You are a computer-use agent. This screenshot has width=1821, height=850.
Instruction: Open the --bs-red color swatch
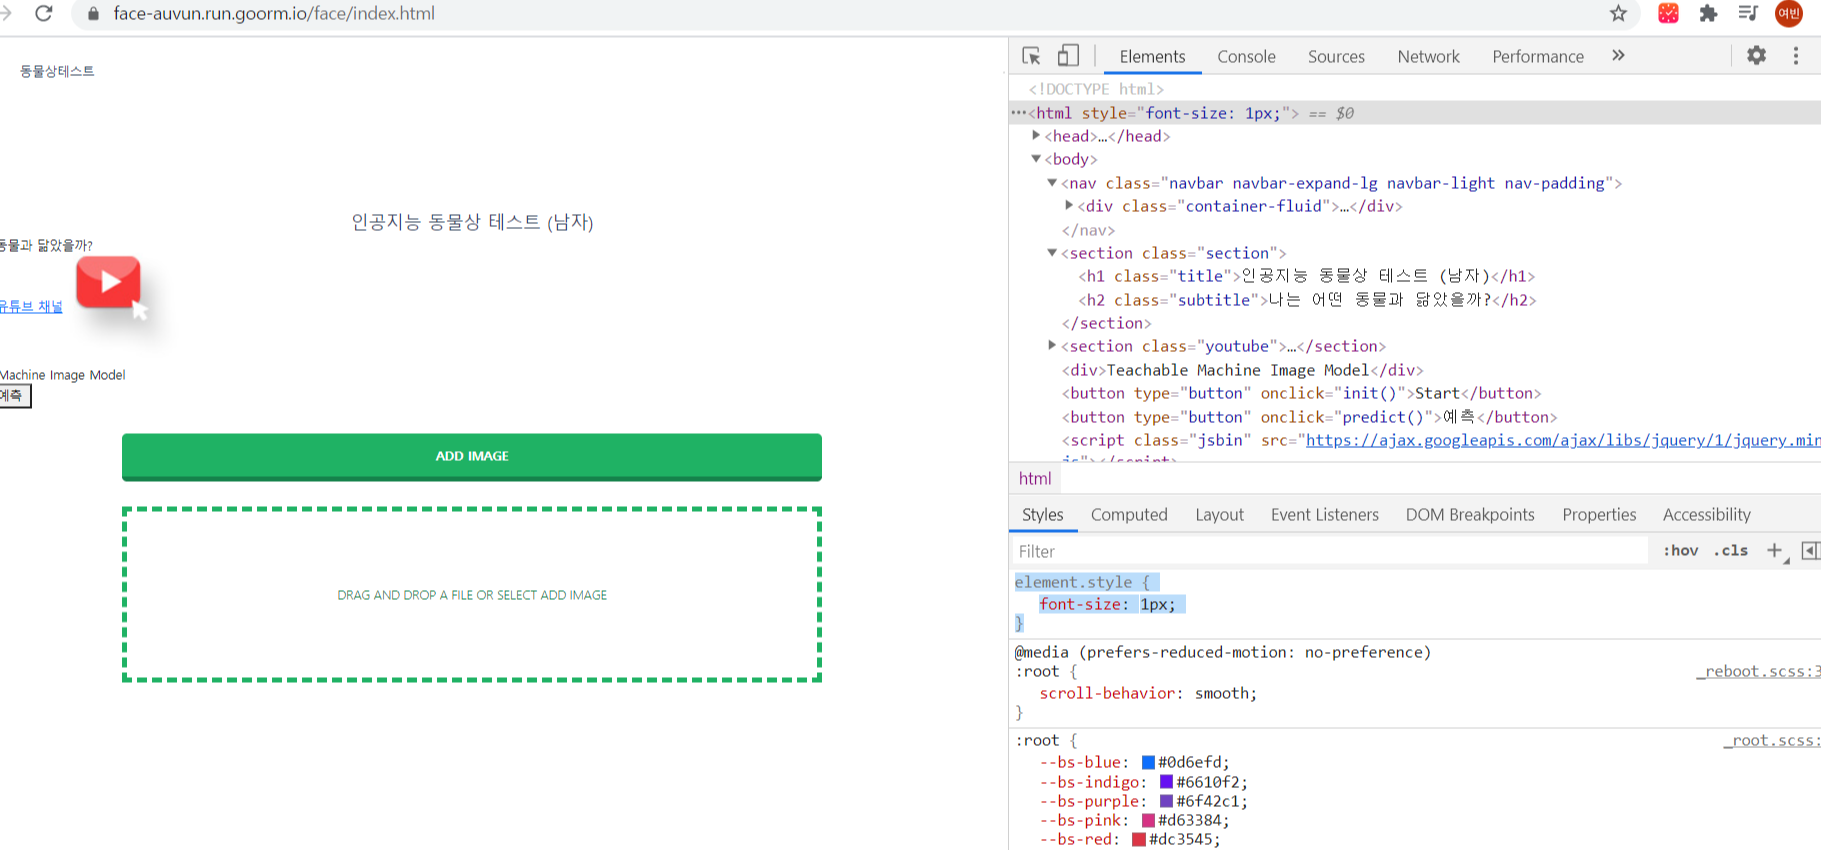point(1139,840)
